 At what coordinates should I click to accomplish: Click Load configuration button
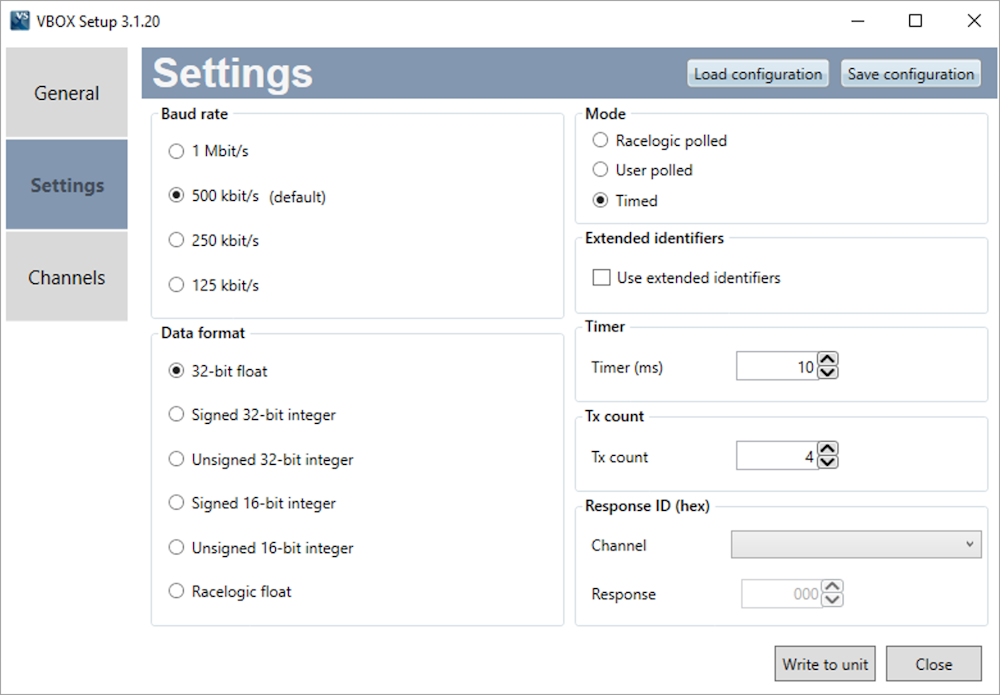(758, 74)
